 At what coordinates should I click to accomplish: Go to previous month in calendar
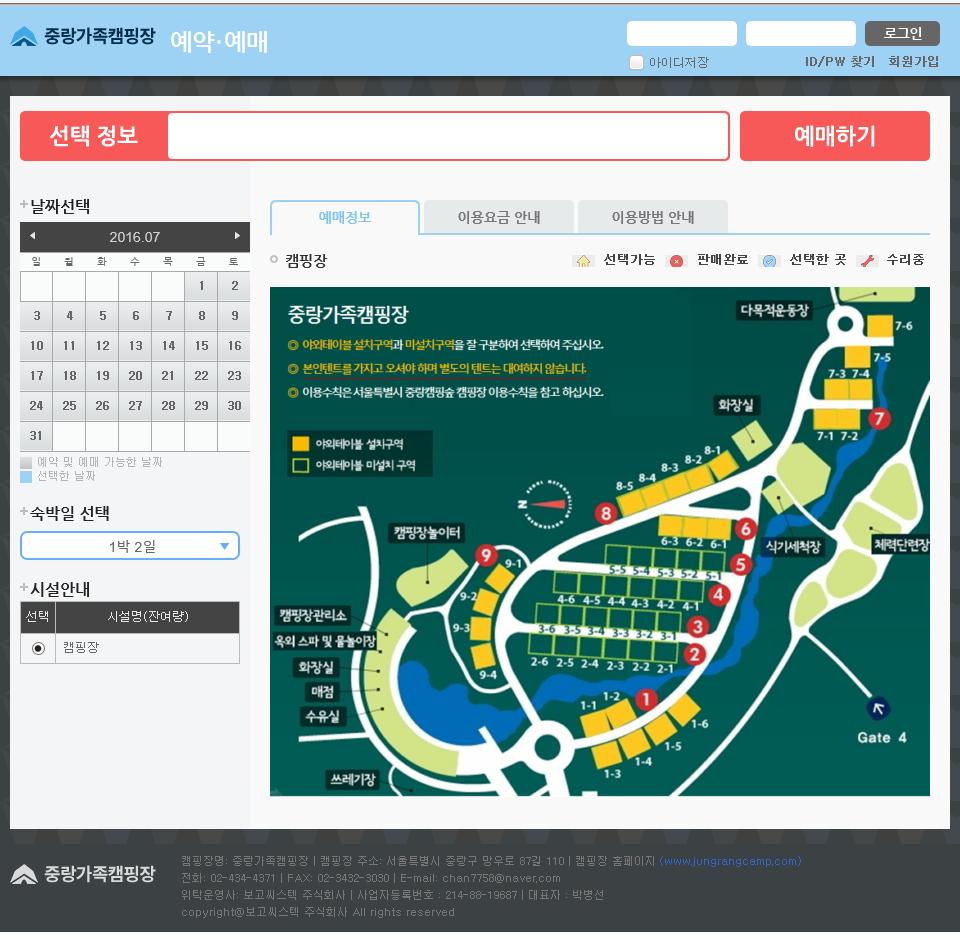point(33,236)
